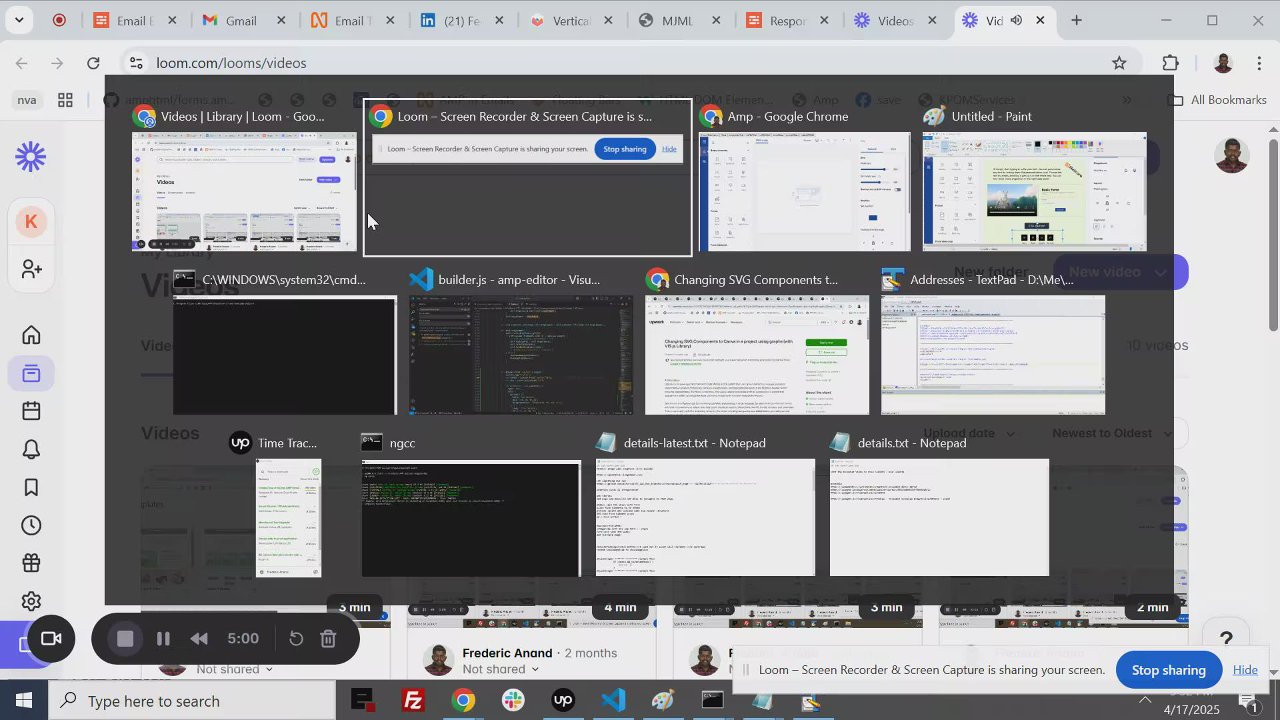Reload the loom.com page
The image size is (1280, 720).
(93, 63)
